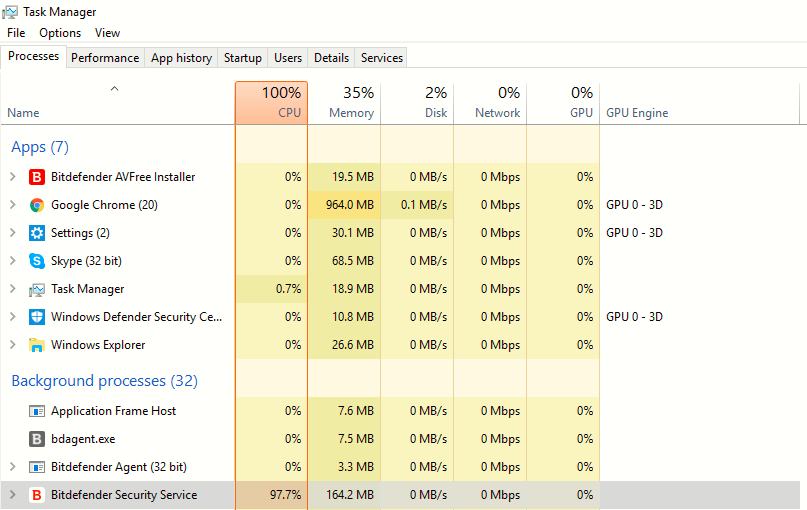
Task: Select the Bitdefender Agent (32 bit) row
Action: [x=118, y=467]
